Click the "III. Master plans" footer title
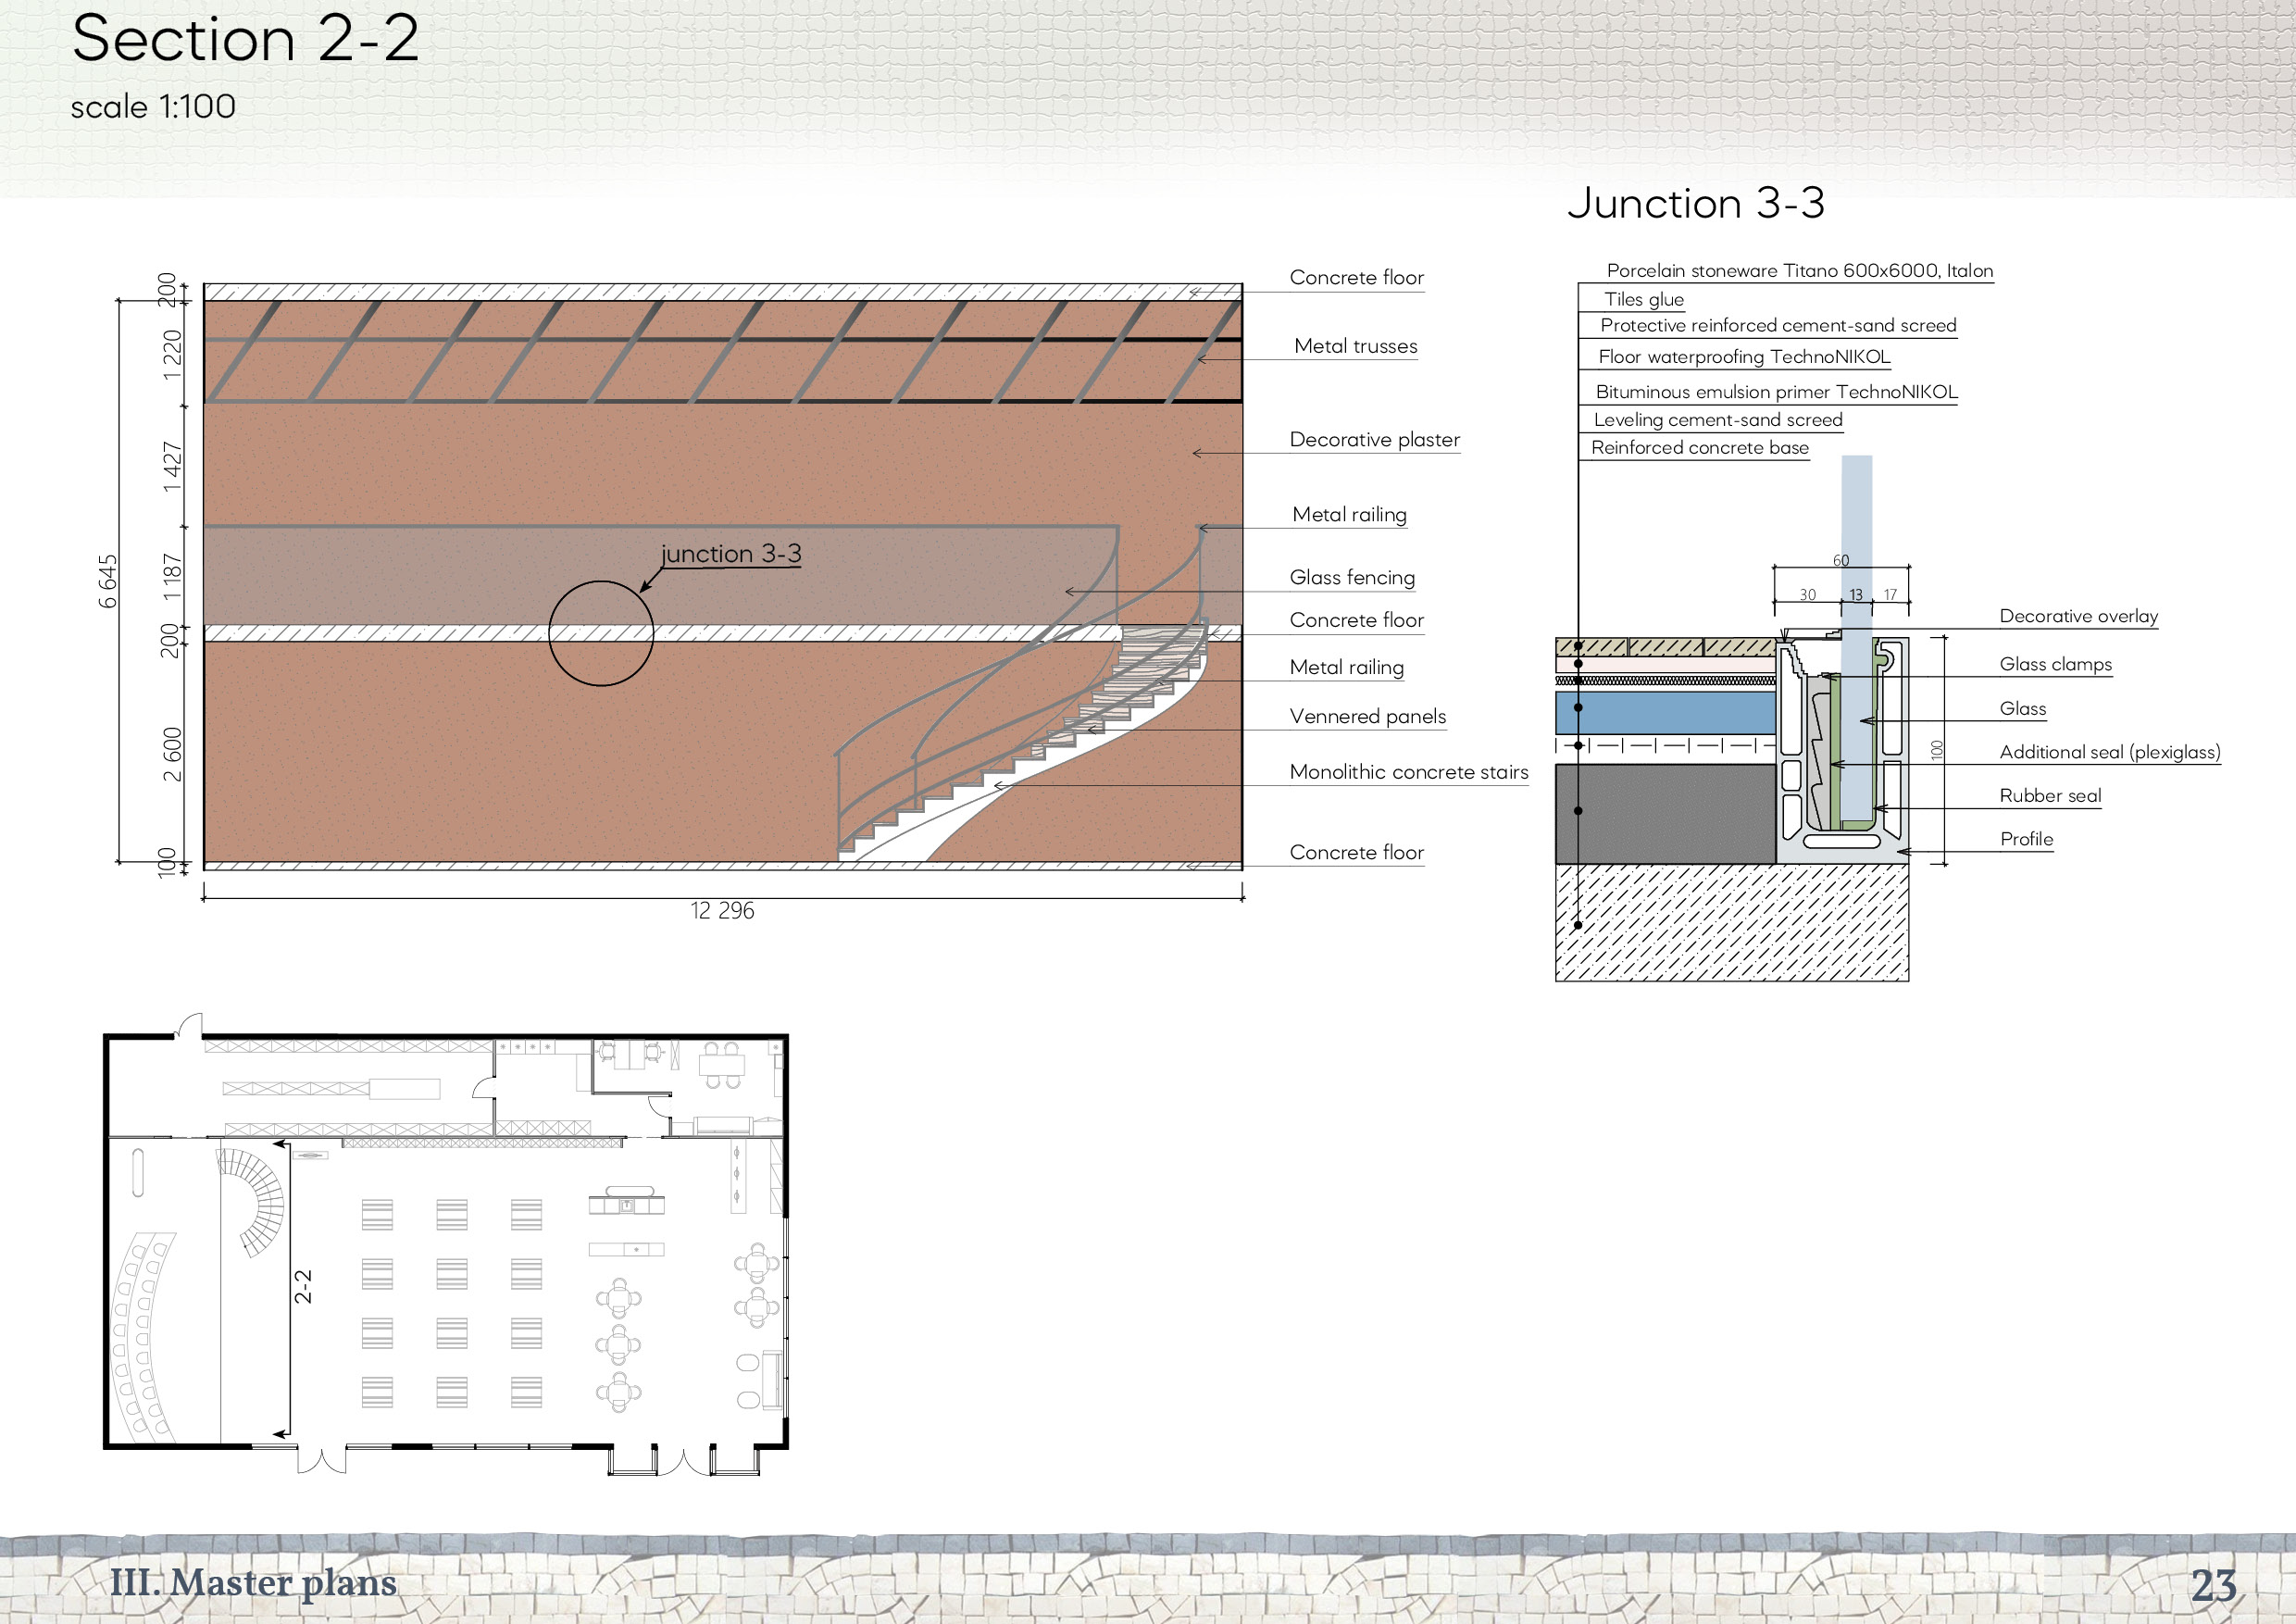 click(253, 1583)
